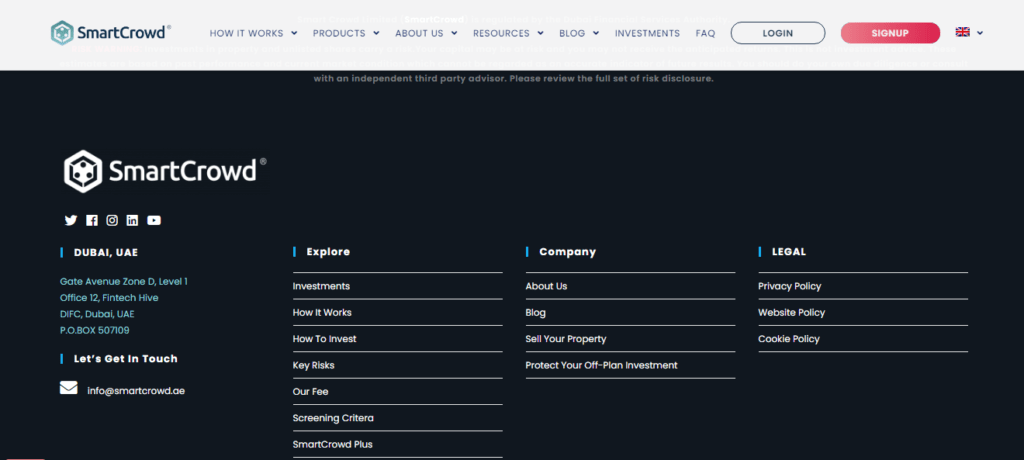Open SmartCrowd Plus link
Viewport: 1024px width, 460px height.
coord(332,444)
